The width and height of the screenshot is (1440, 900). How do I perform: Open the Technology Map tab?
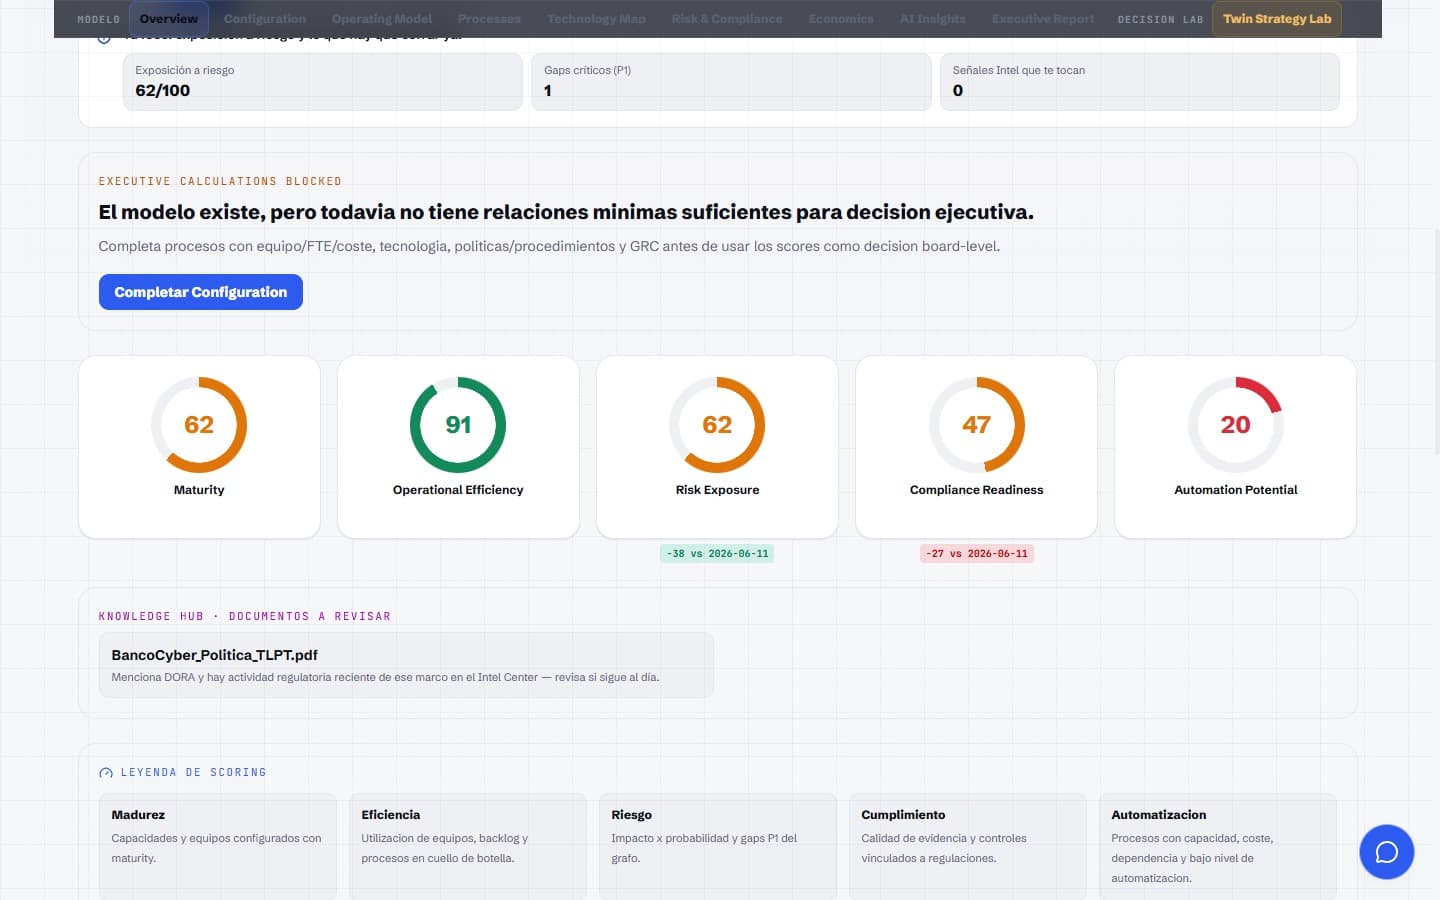596,19
